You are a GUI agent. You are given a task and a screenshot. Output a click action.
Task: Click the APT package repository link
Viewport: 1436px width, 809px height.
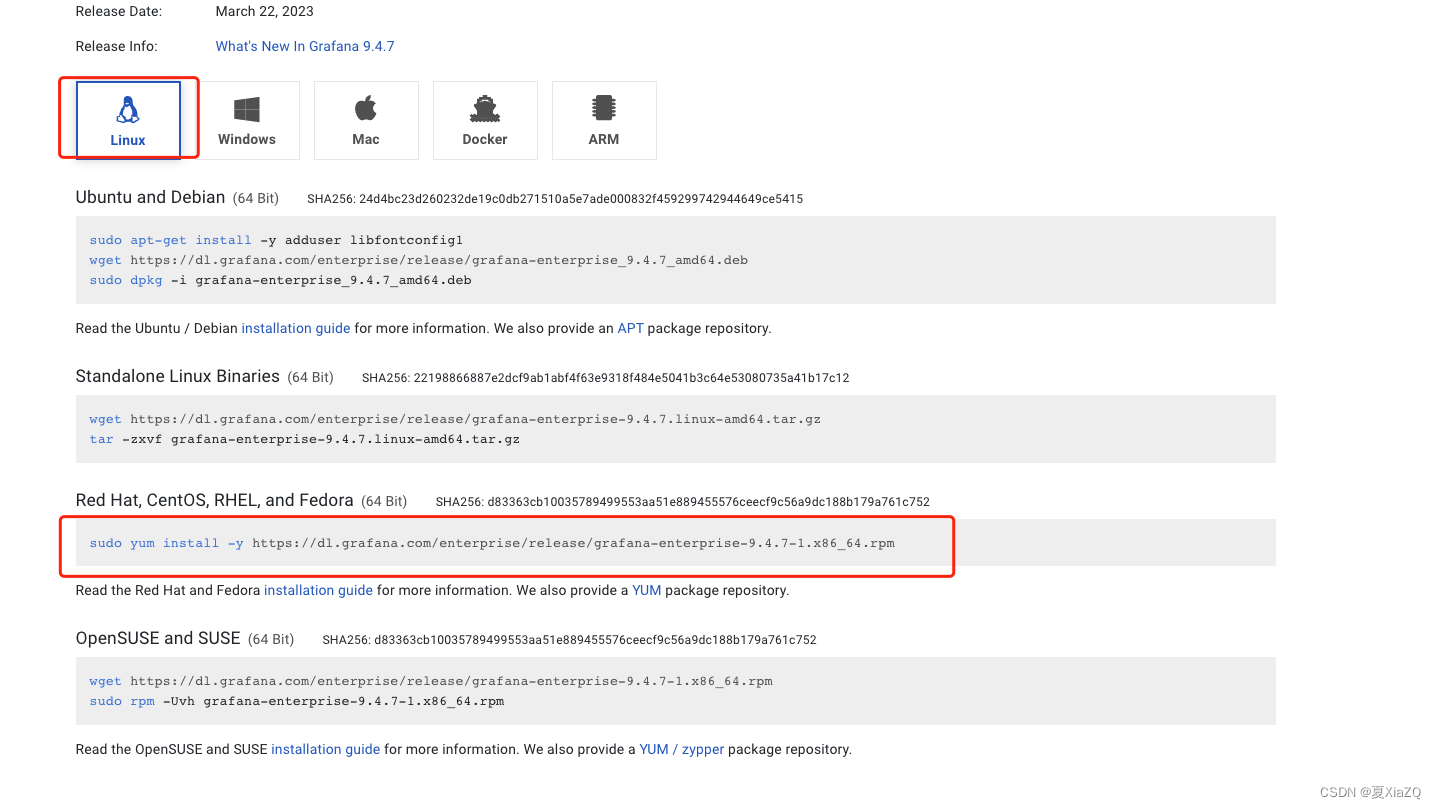click(630, 328)
